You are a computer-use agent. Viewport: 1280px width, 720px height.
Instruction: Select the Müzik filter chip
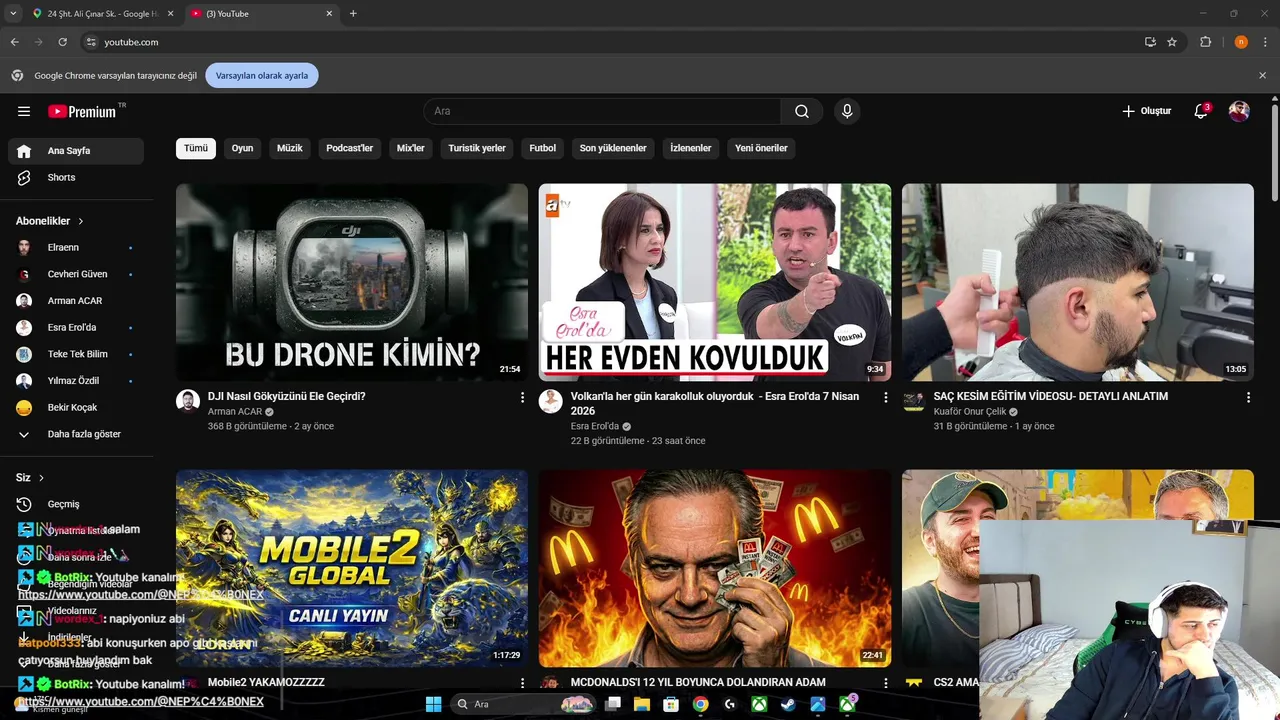[x=289, y=148]
